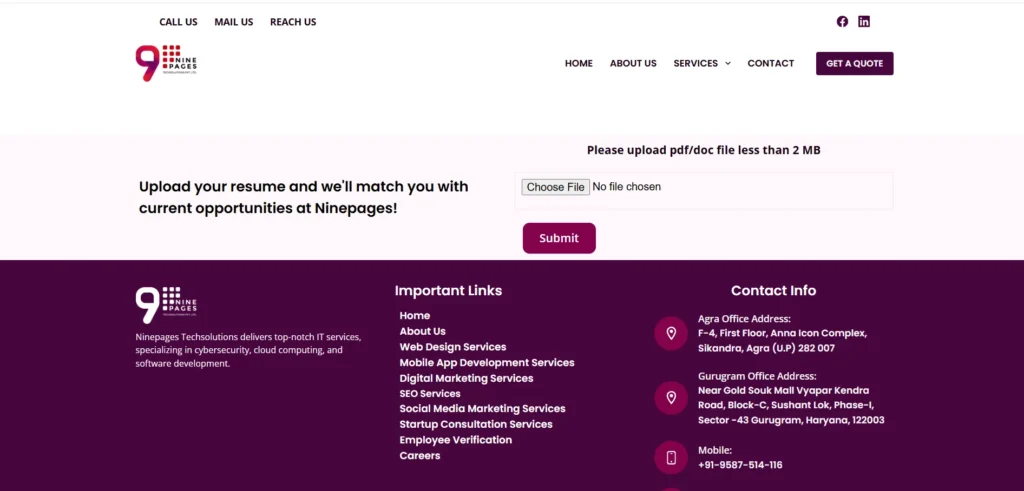
Task: Click the Ninepages logo in header
Action: coord(166,63)
